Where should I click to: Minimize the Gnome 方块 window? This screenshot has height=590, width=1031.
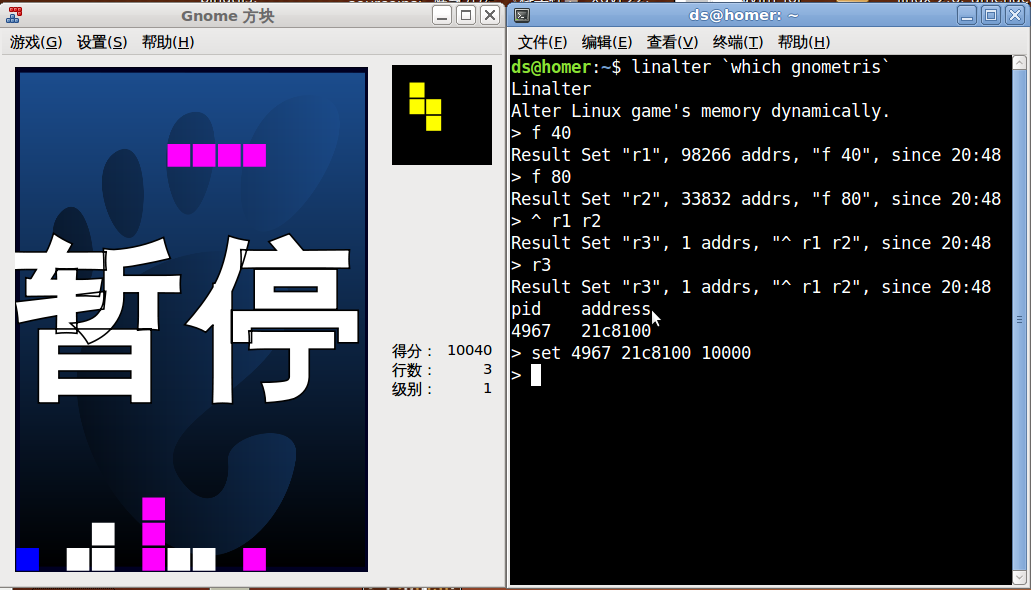pyautogui.click(x=443, y=15)
